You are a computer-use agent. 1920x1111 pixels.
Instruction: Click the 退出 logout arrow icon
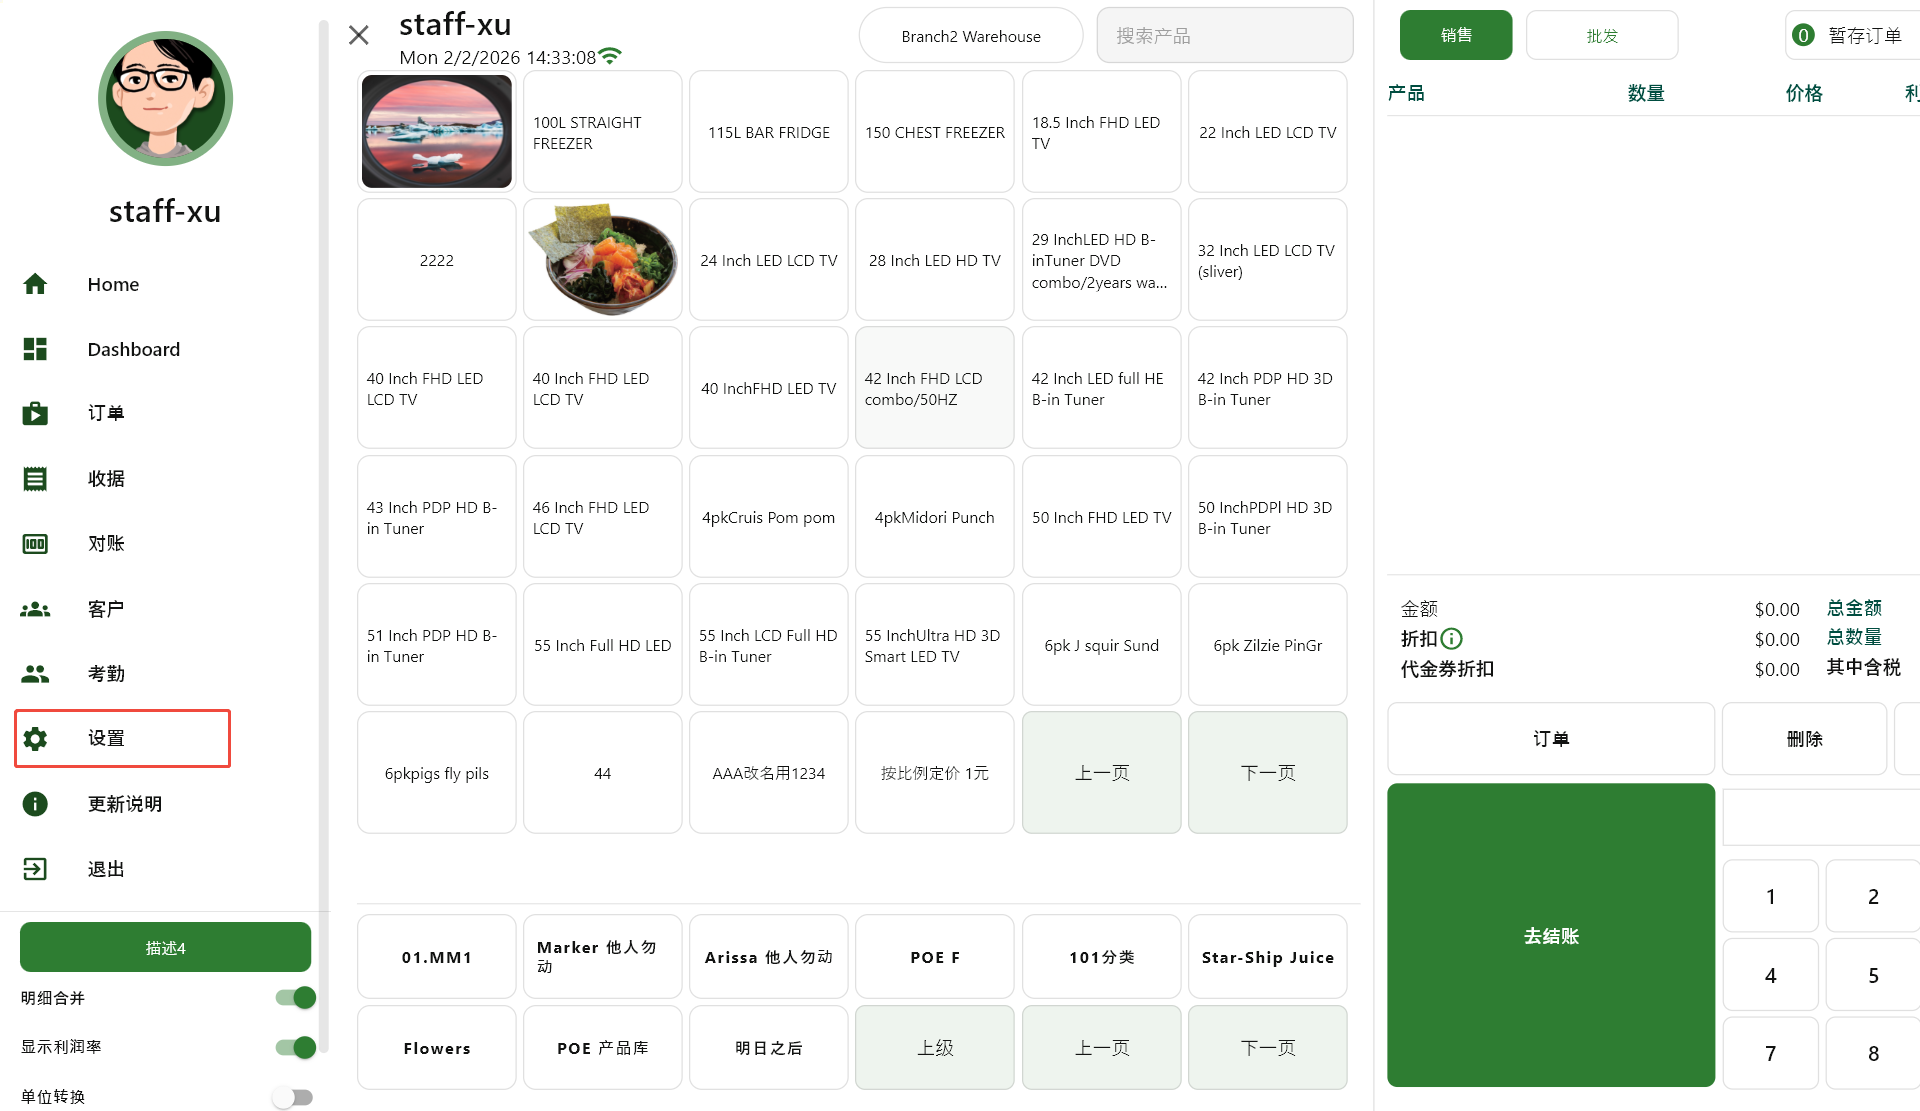point(35,869)
